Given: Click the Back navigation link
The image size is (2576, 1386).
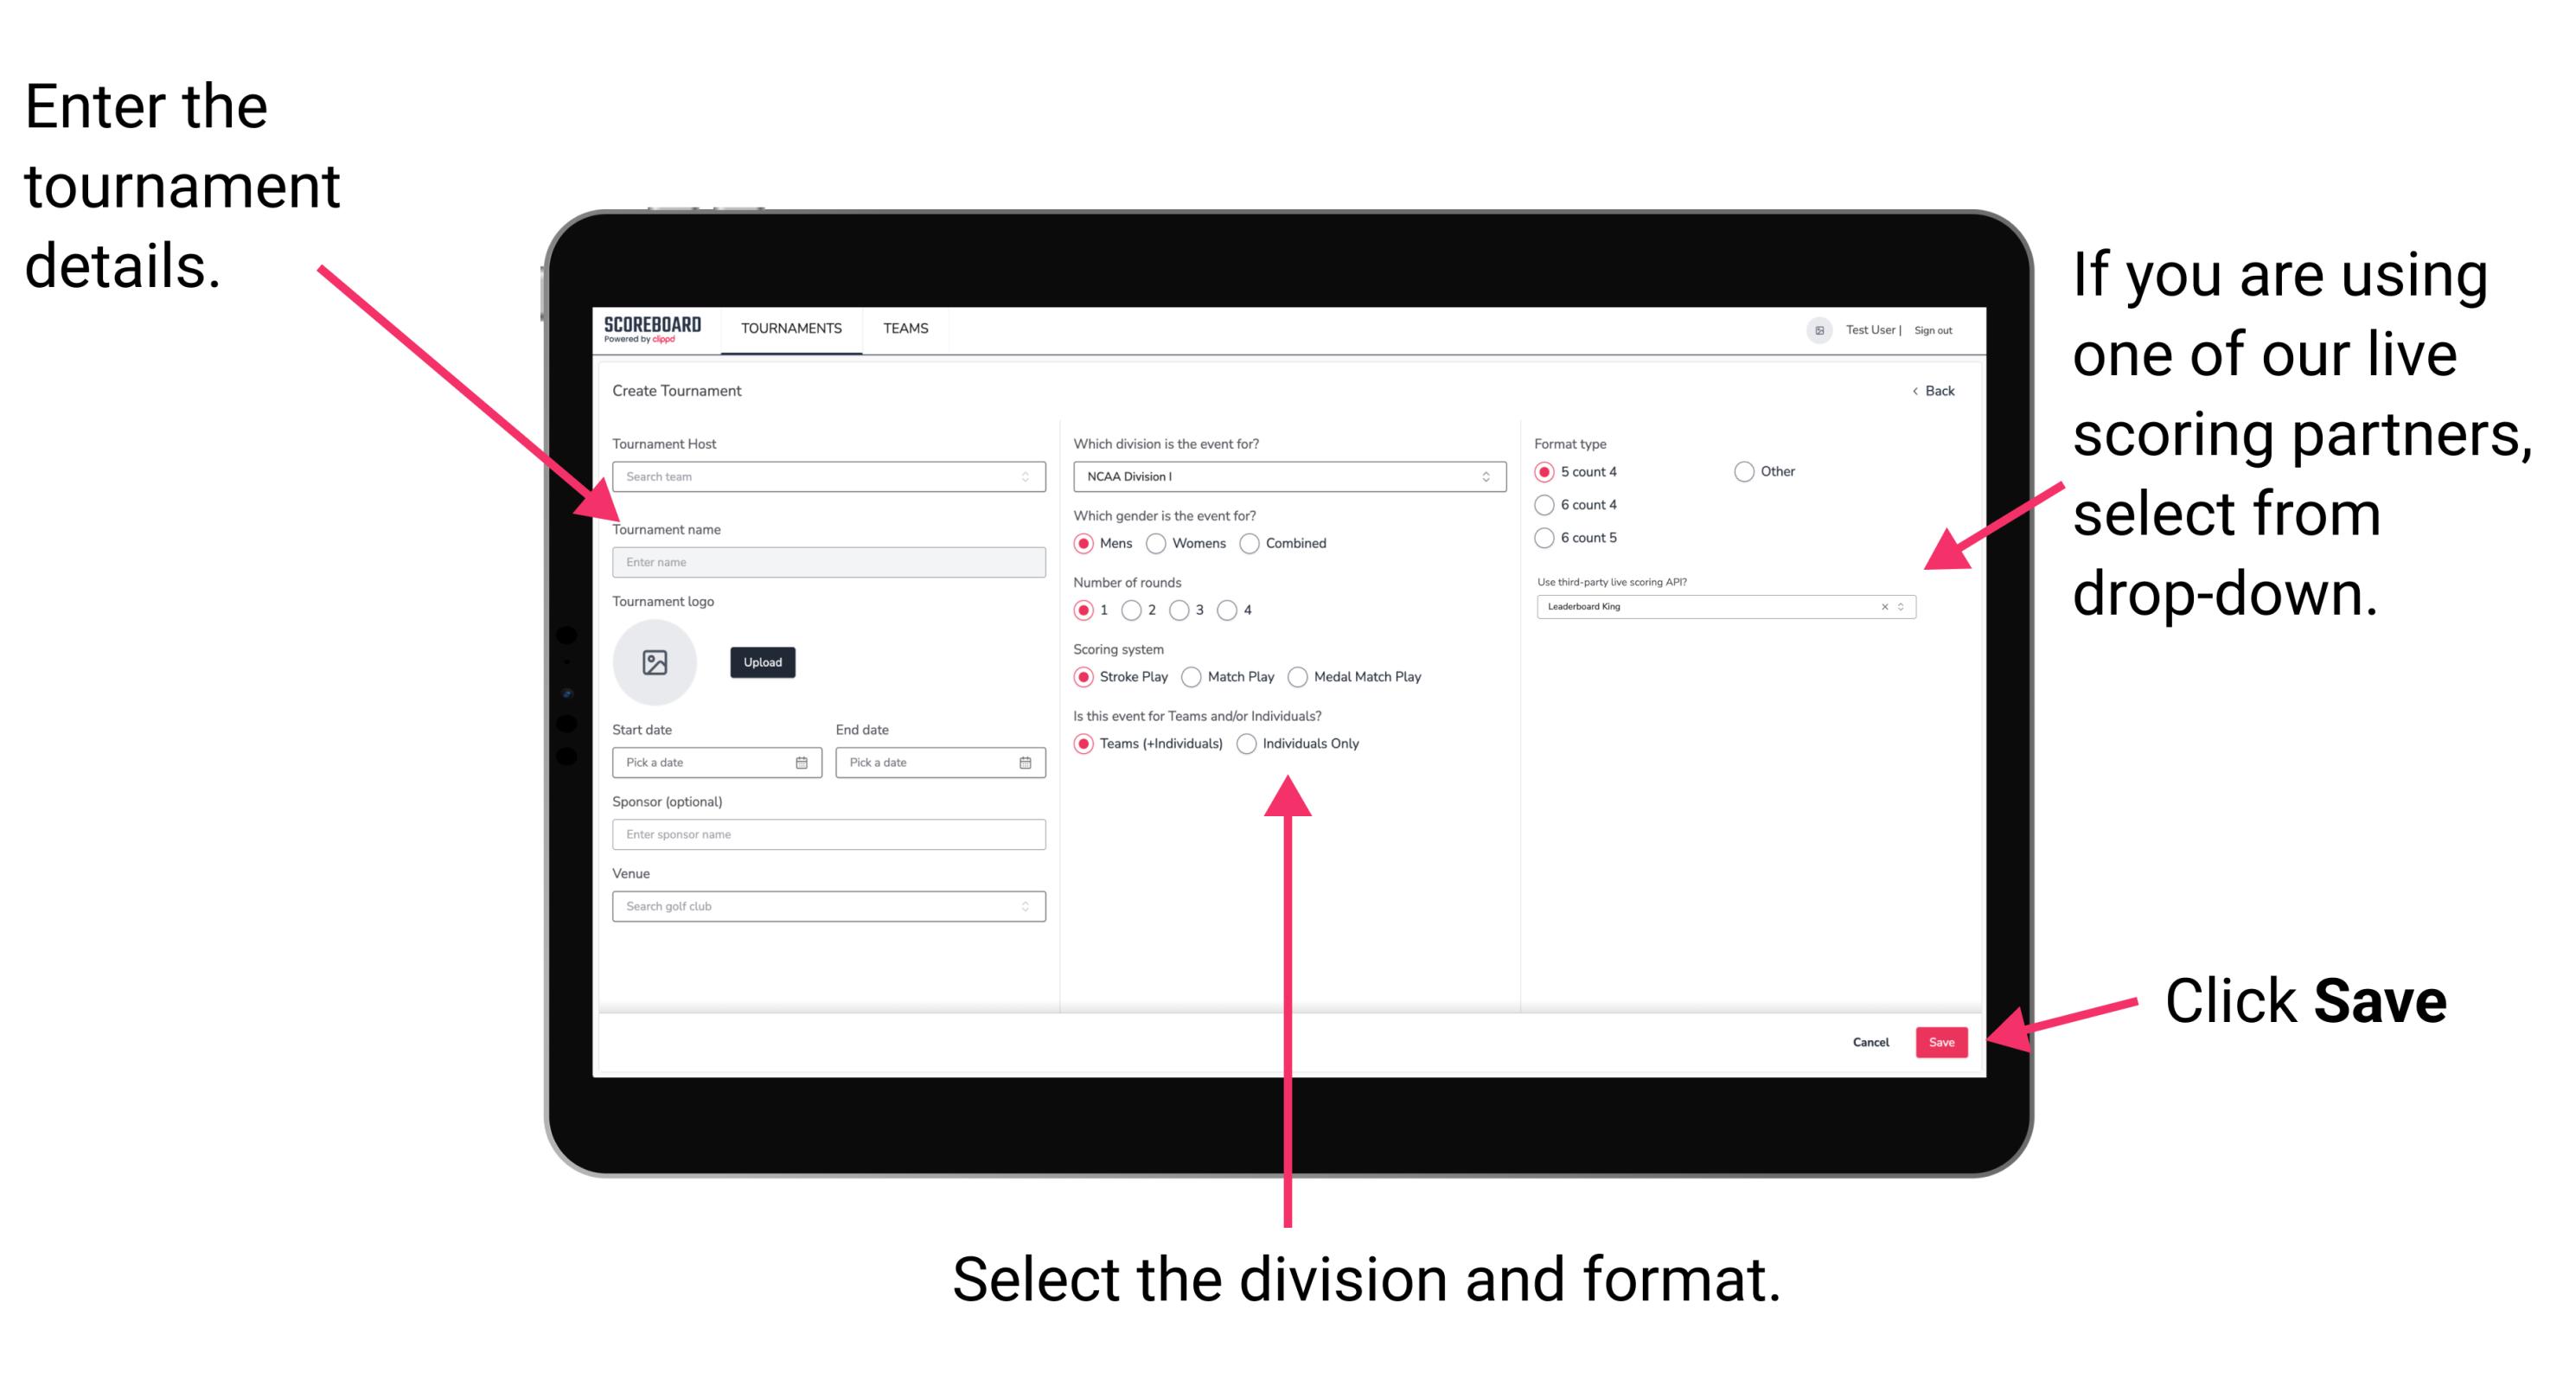Looking at the screenshot, I should click(1926, 389).
